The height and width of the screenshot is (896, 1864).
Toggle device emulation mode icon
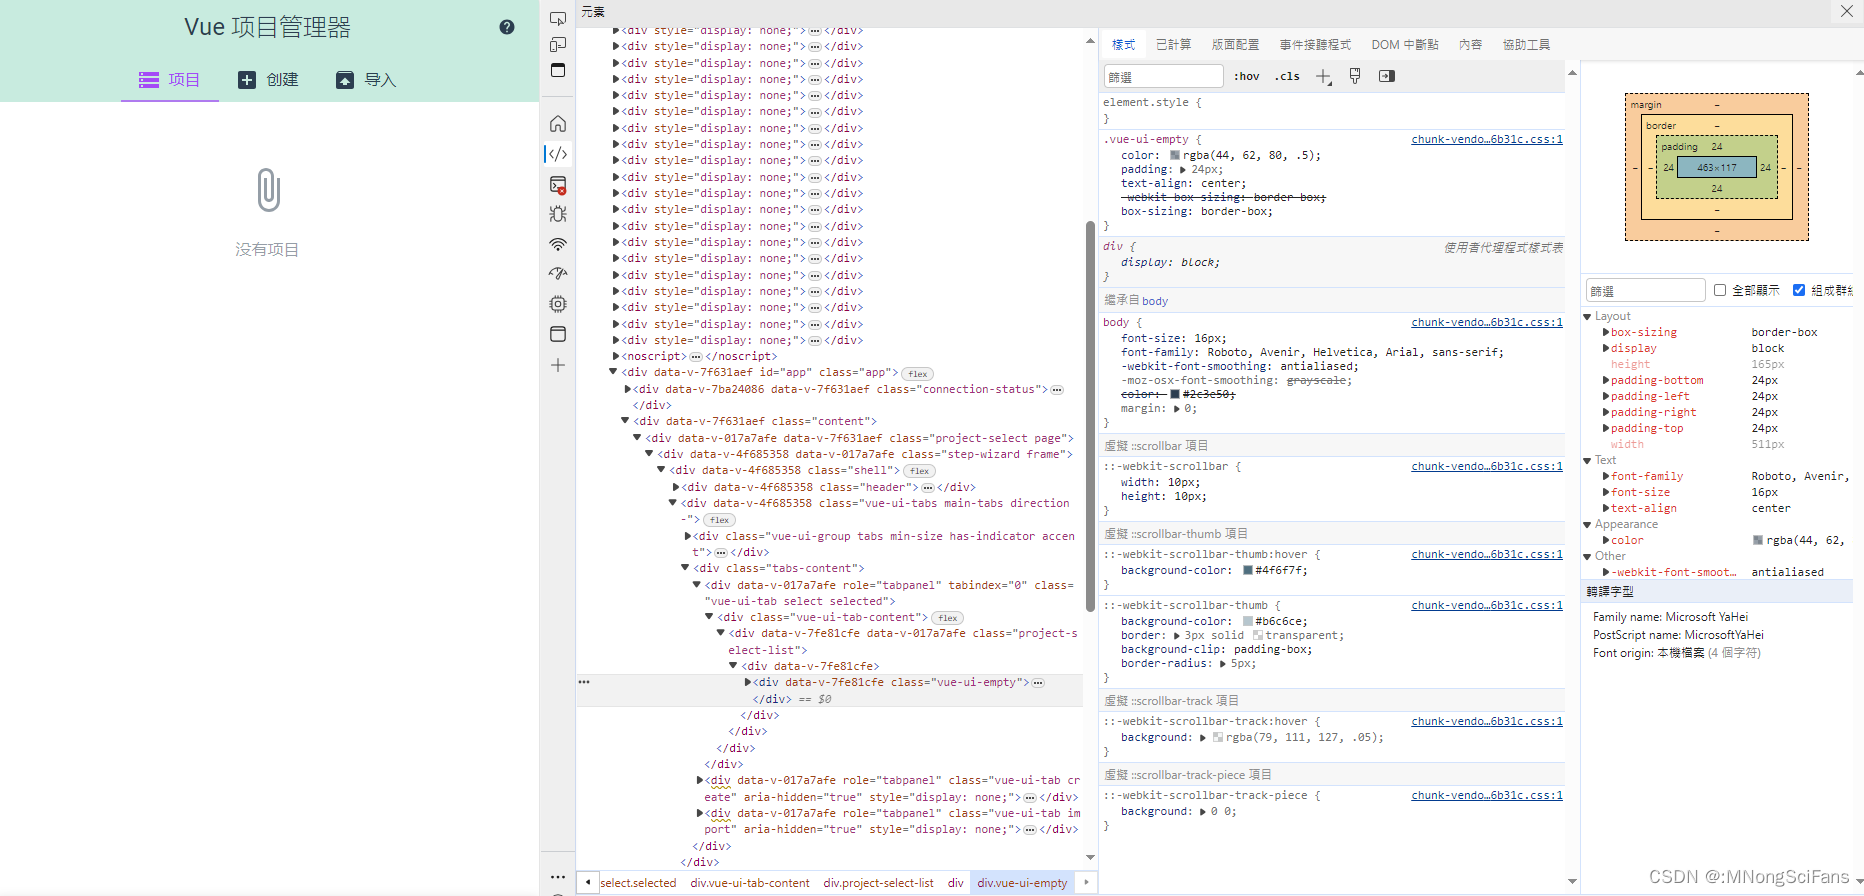click(558, 44)
